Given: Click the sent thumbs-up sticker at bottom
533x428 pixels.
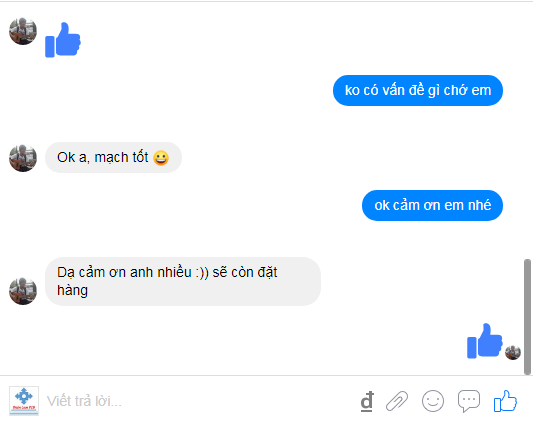Looking at the screenshot, I should point(485,341).
